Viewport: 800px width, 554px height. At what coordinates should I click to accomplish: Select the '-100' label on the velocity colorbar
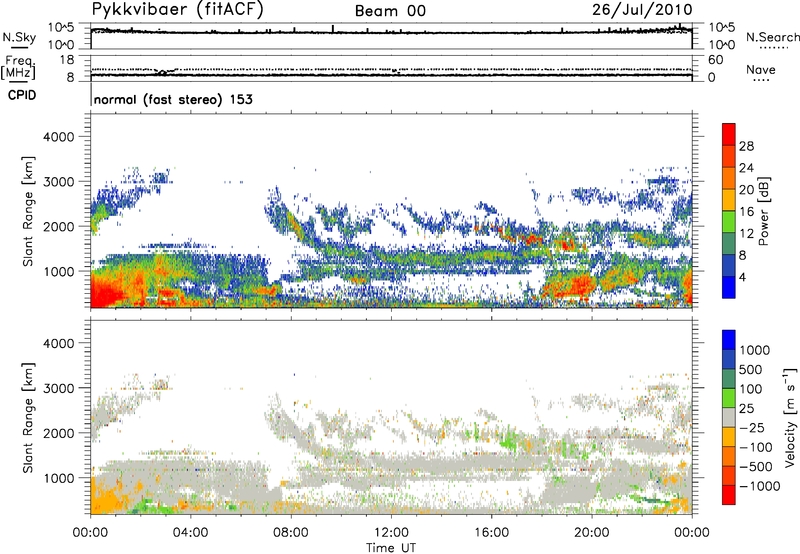coord(756,447)
